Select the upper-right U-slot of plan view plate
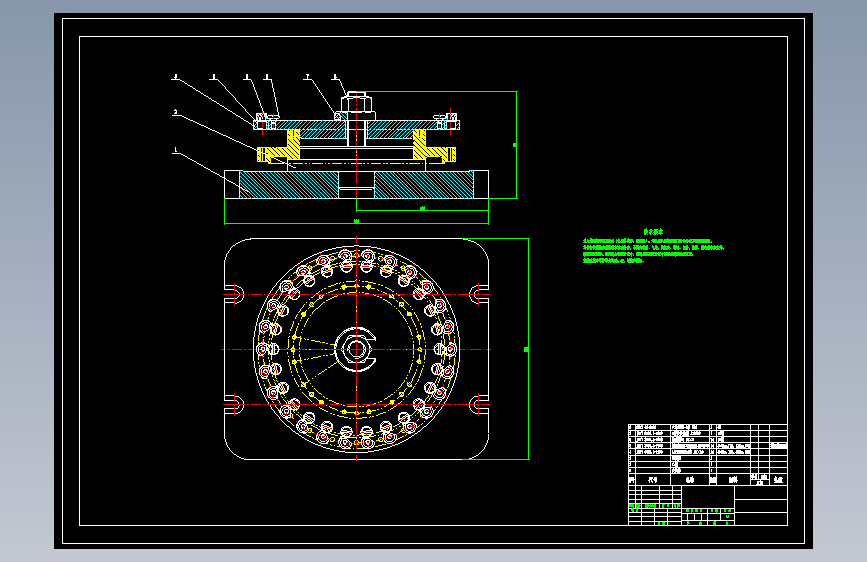The height and width of the screenshot is (562, 867). 479,294
